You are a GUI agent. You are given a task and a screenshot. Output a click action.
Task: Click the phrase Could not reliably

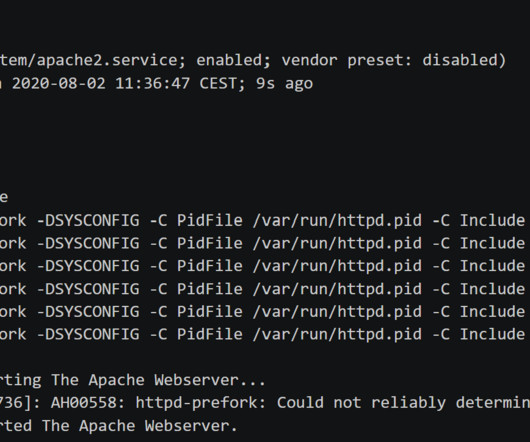[x=361, y=403]
